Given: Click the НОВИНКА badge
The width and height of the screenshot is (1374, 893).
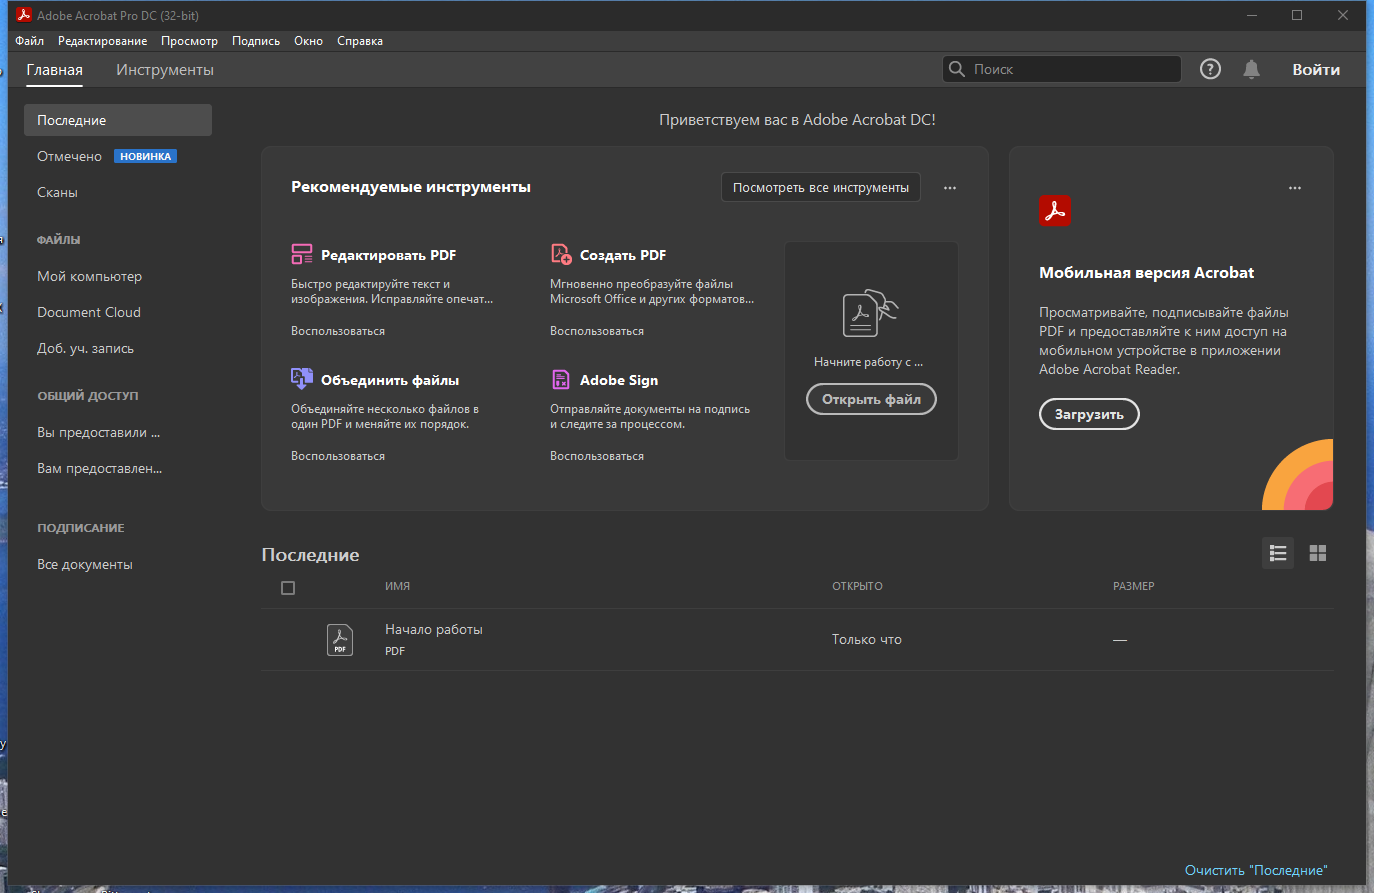Looking at the screenshot, I should point(145,156).
